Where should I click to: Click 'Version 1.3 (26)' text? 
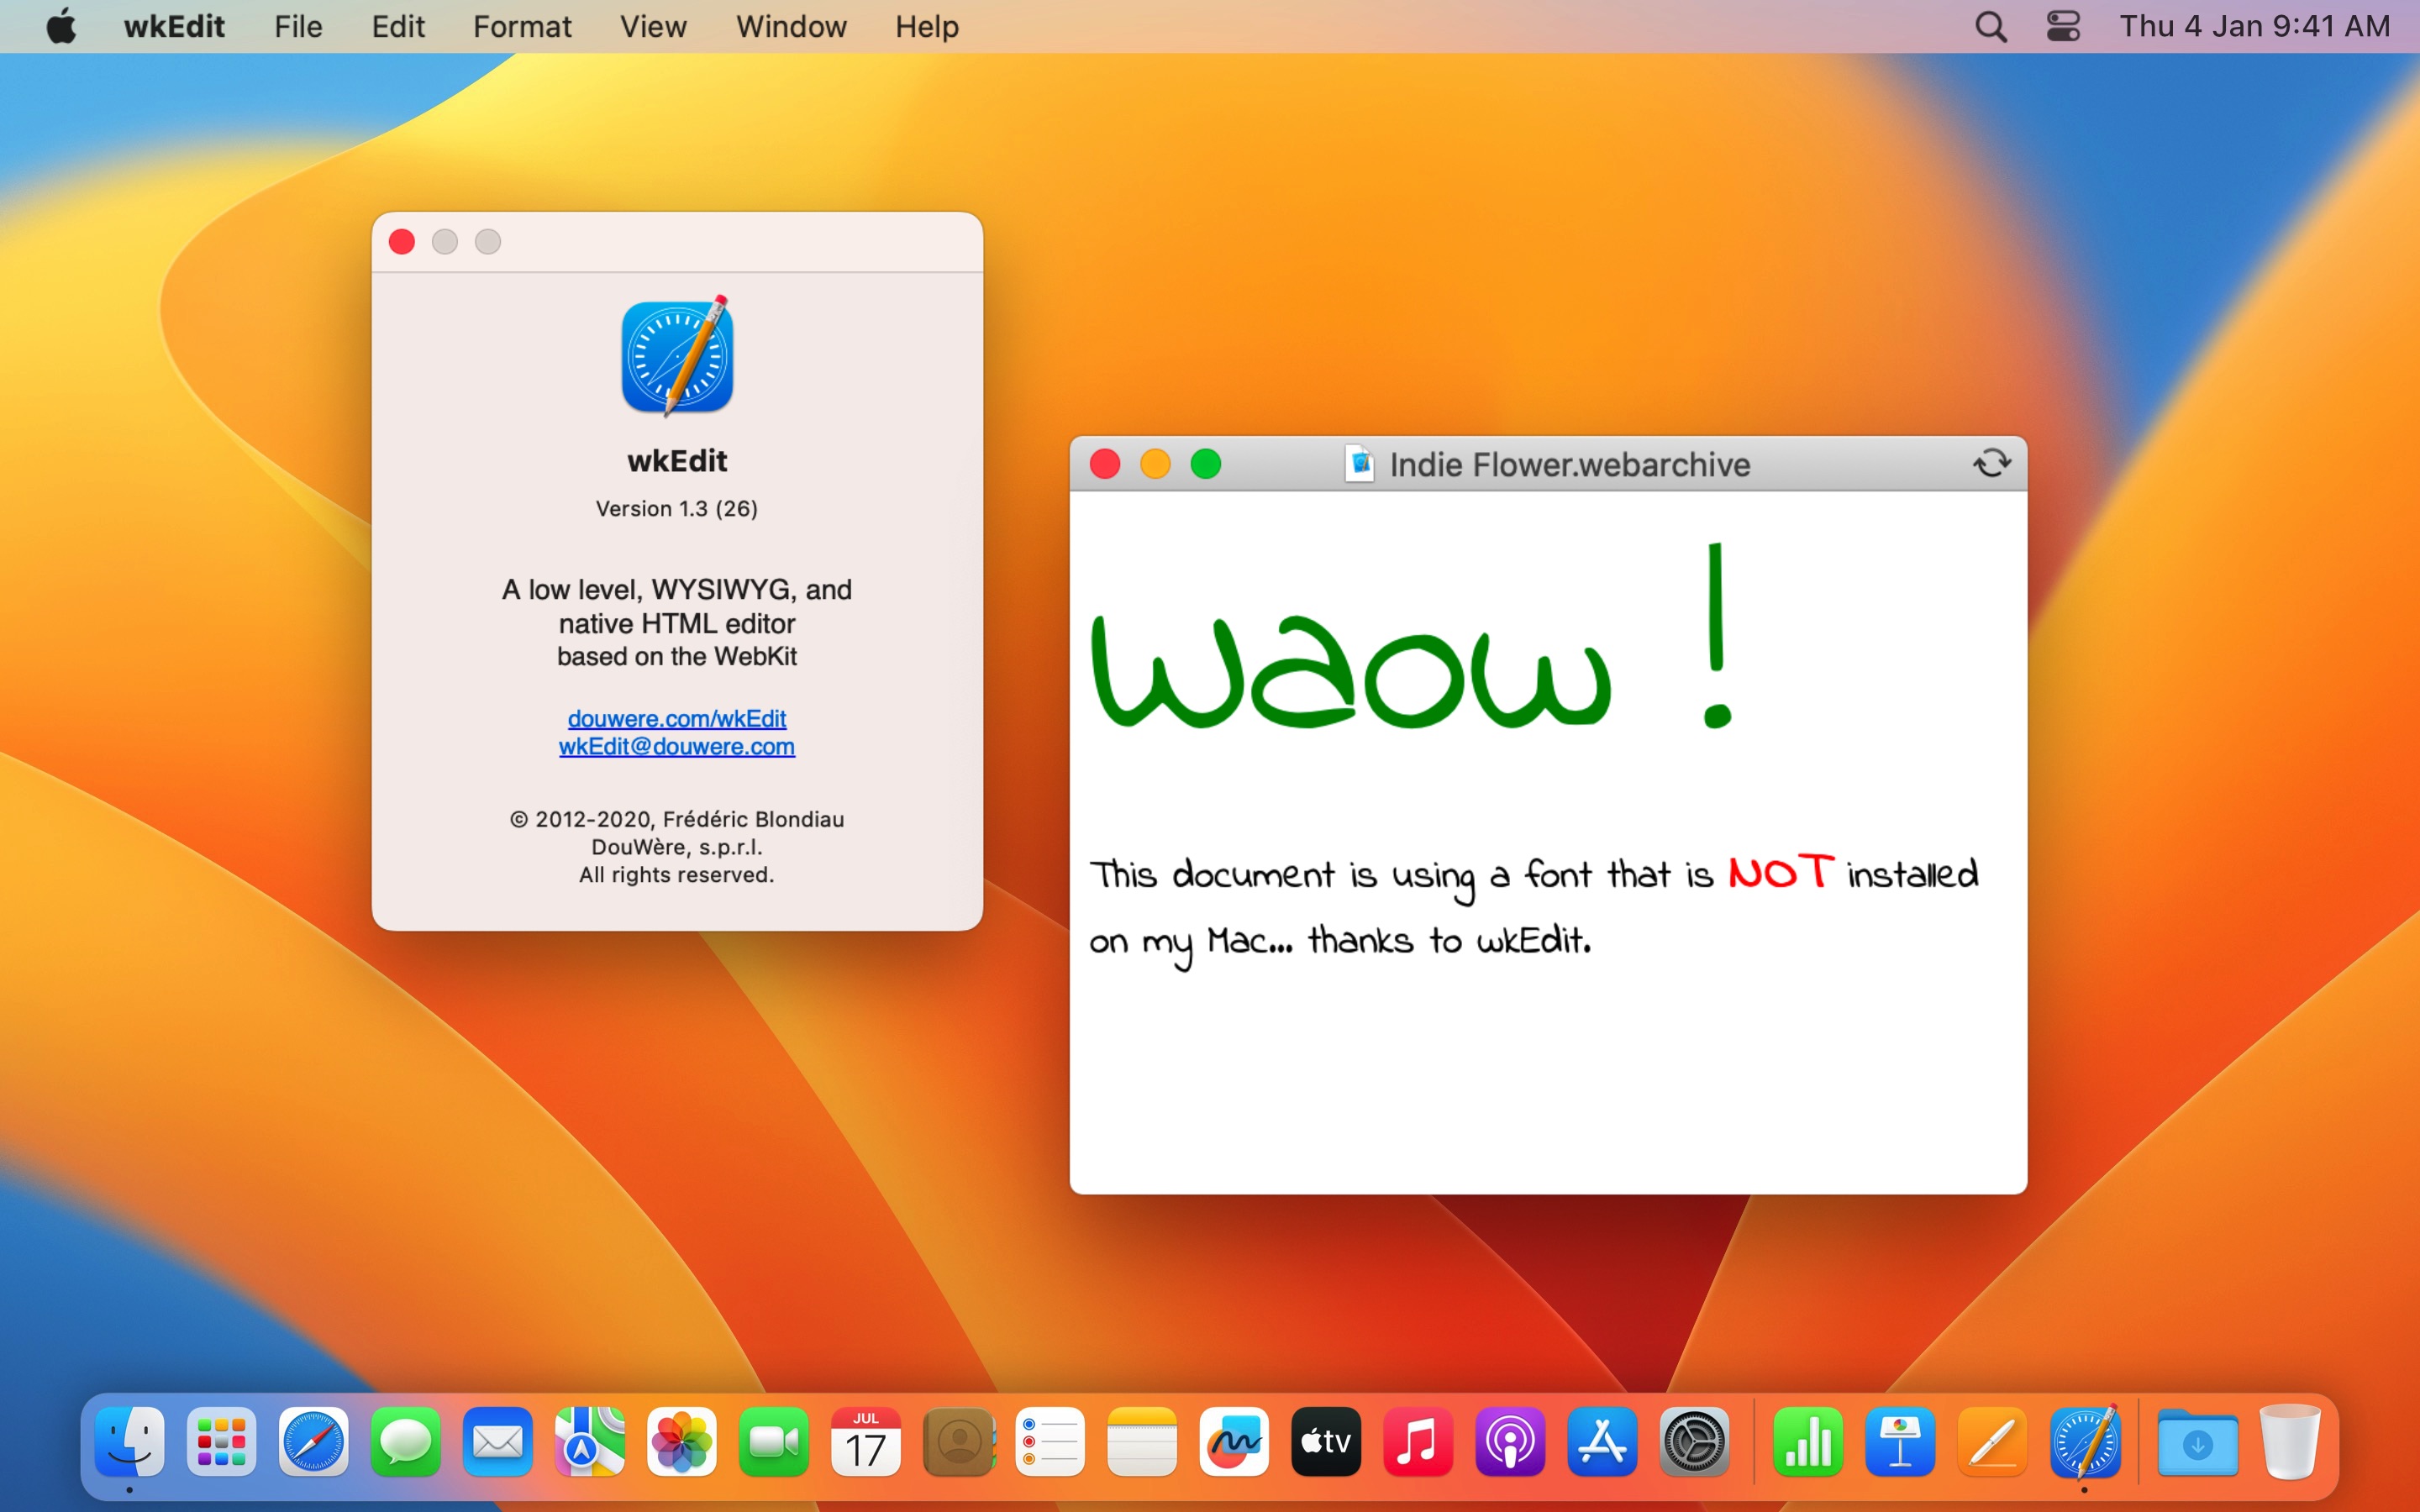pyautogui.click(x=677, y=508)
